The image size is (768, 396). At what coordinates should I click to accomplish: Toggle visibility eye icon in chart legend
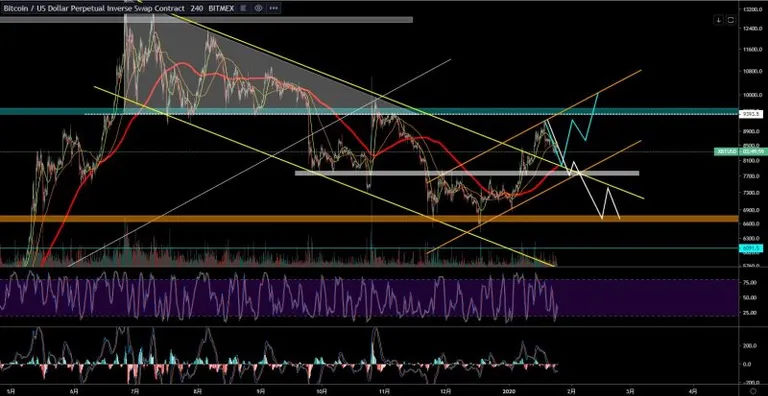[258, 8]
